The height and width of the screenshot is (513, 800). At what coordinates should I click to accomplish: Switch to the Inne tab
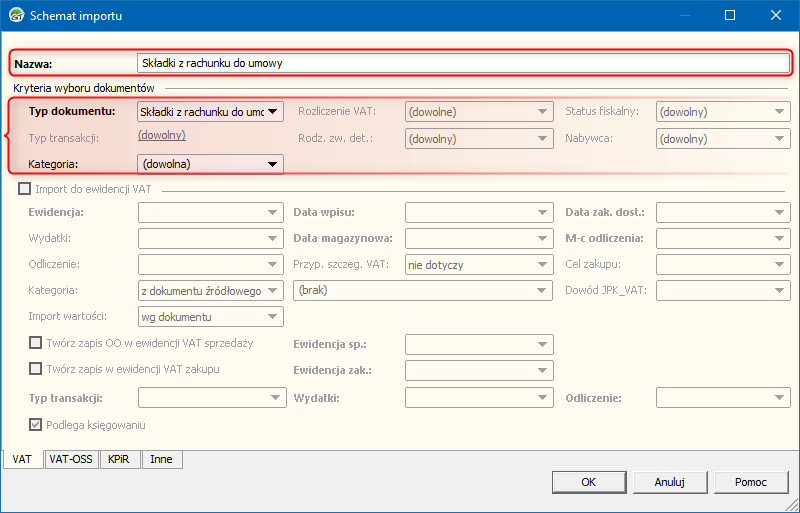(x=162, y=459)
